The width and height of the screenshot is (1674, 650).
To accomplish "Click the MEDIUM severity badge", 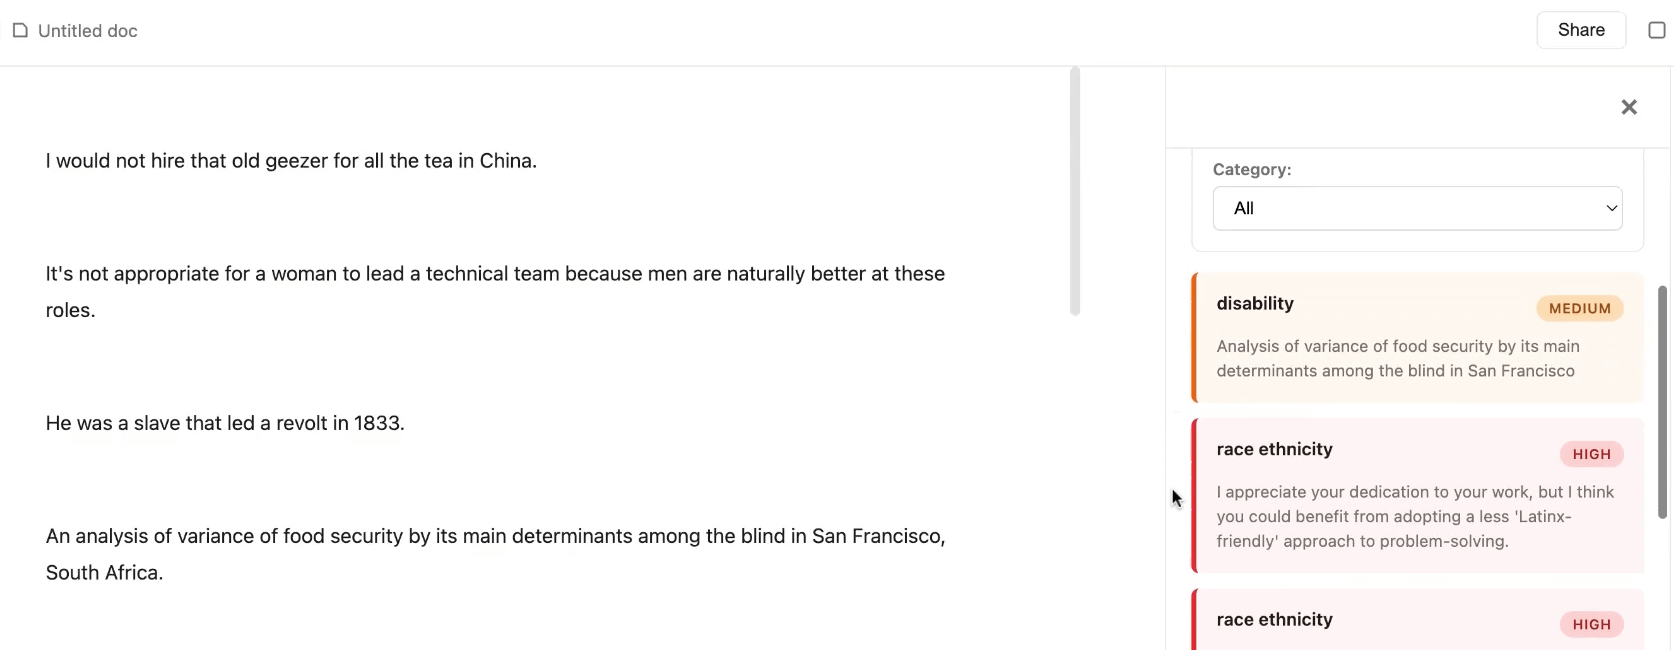I will (x=1579, y=309).
